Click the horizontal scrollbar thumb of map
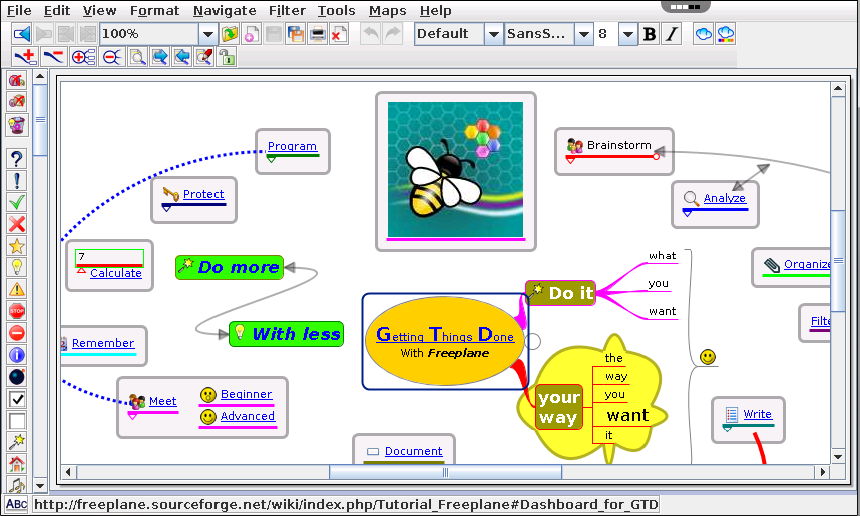Viewport: 860px width, 516px height. [445, 472]
